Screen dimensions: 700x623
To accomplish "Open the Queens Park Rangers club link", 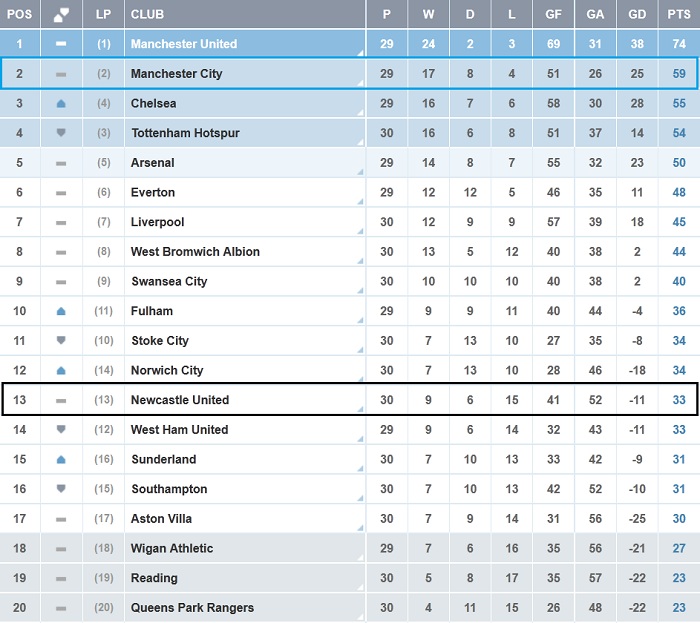I will [x=192, y=608].
